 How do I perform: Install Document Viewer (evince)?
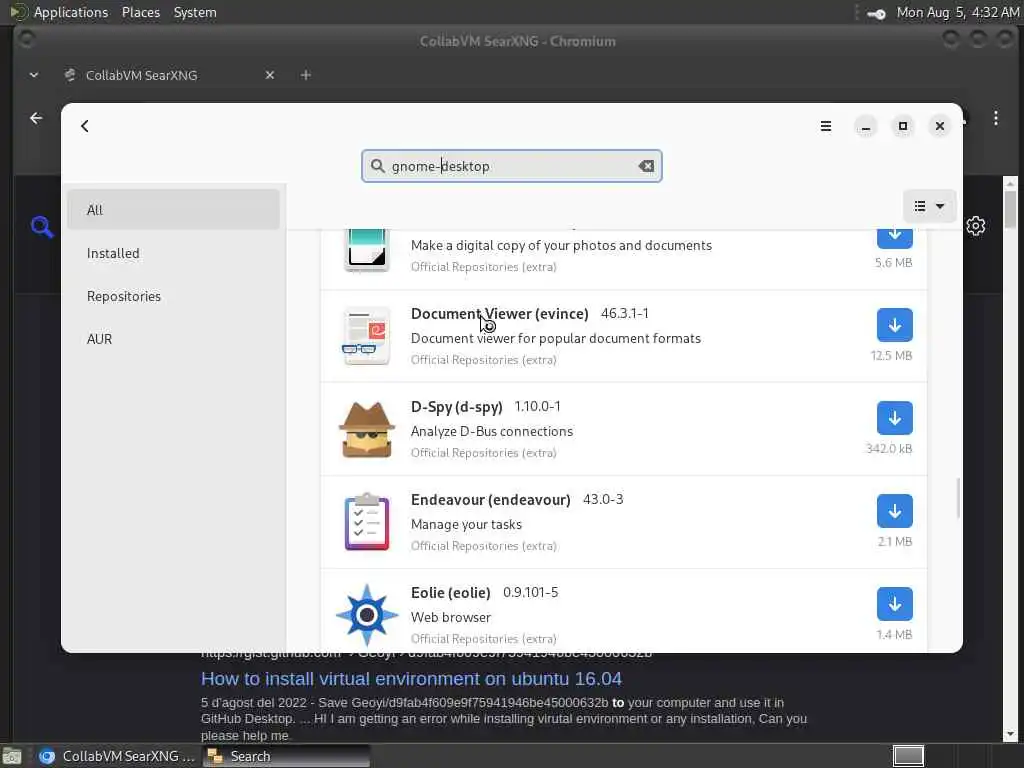point(894,325)
